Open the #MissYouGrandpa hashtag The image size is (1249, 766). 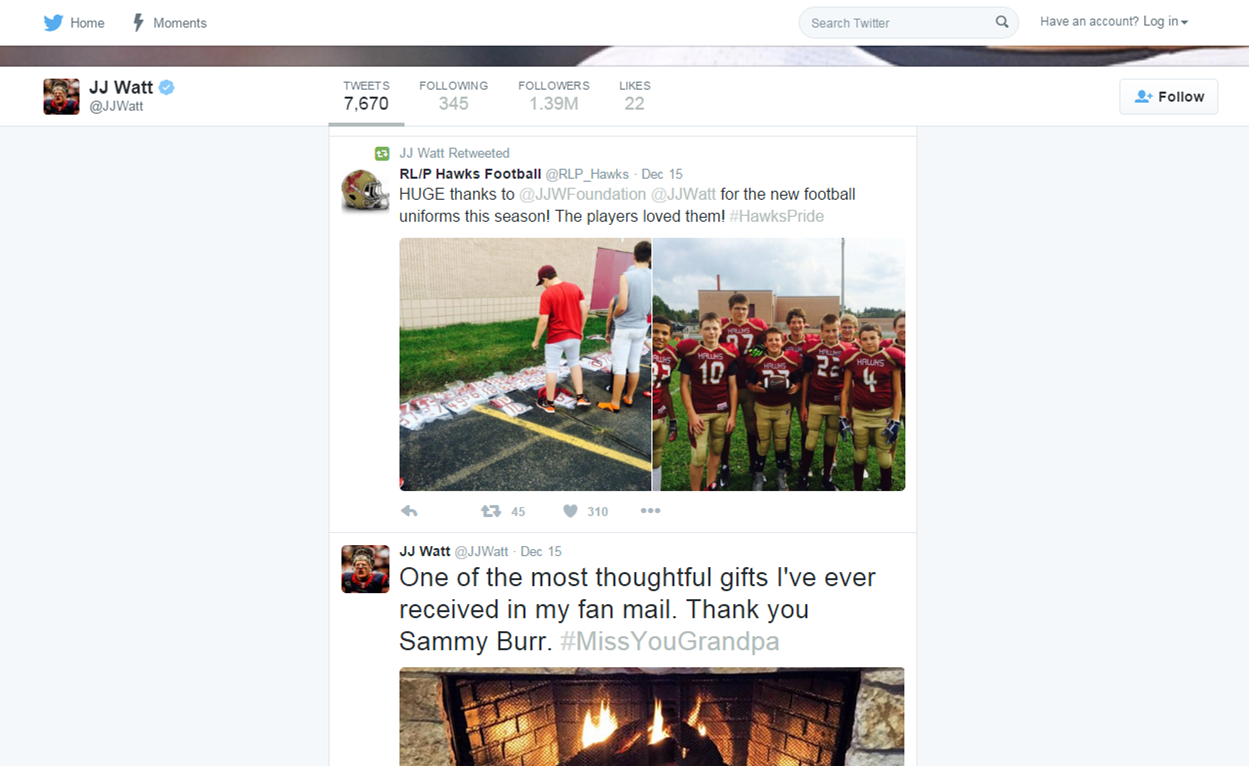669,641
